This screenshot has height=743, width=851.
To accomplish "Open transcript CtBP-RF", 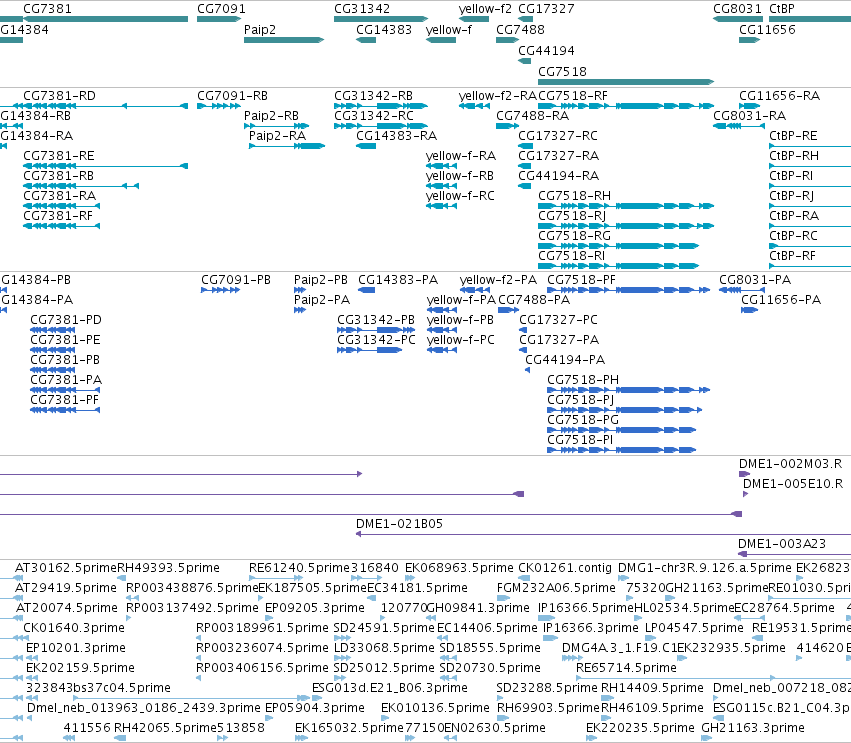I will point(810,266).
